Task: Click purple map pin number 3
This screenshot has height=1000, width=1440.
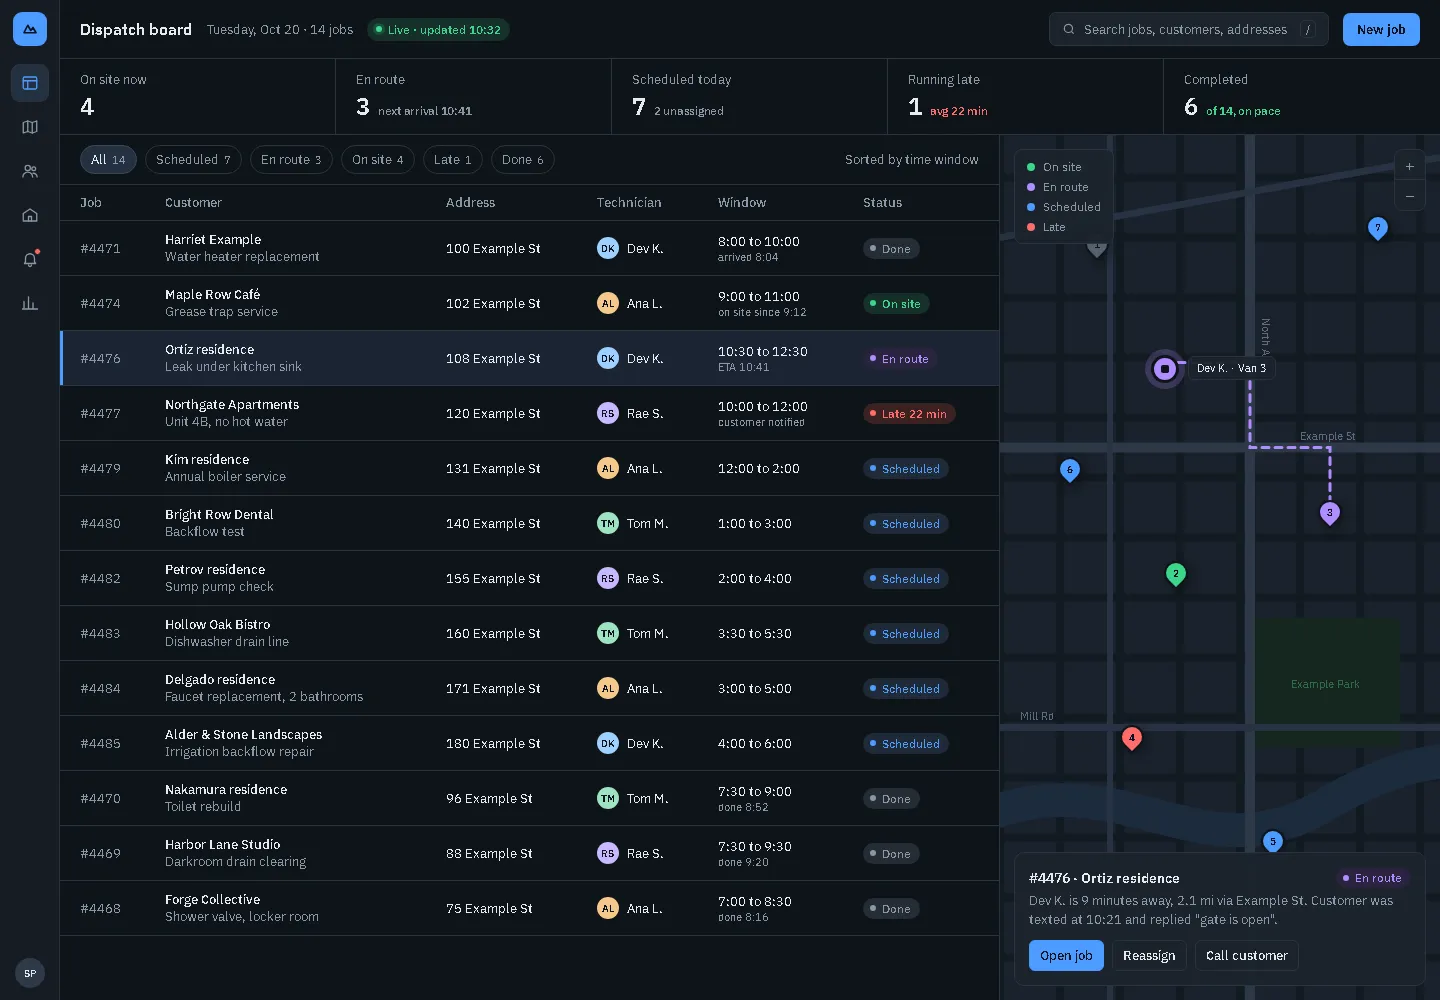Action: pyautogui.click(x=1330, y=514)
